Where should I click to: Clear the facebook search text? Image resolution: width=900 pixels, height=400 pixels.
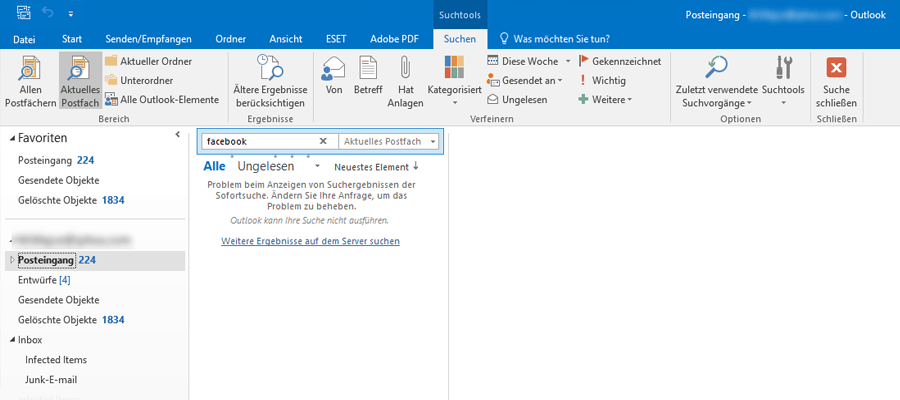point(323,141)
